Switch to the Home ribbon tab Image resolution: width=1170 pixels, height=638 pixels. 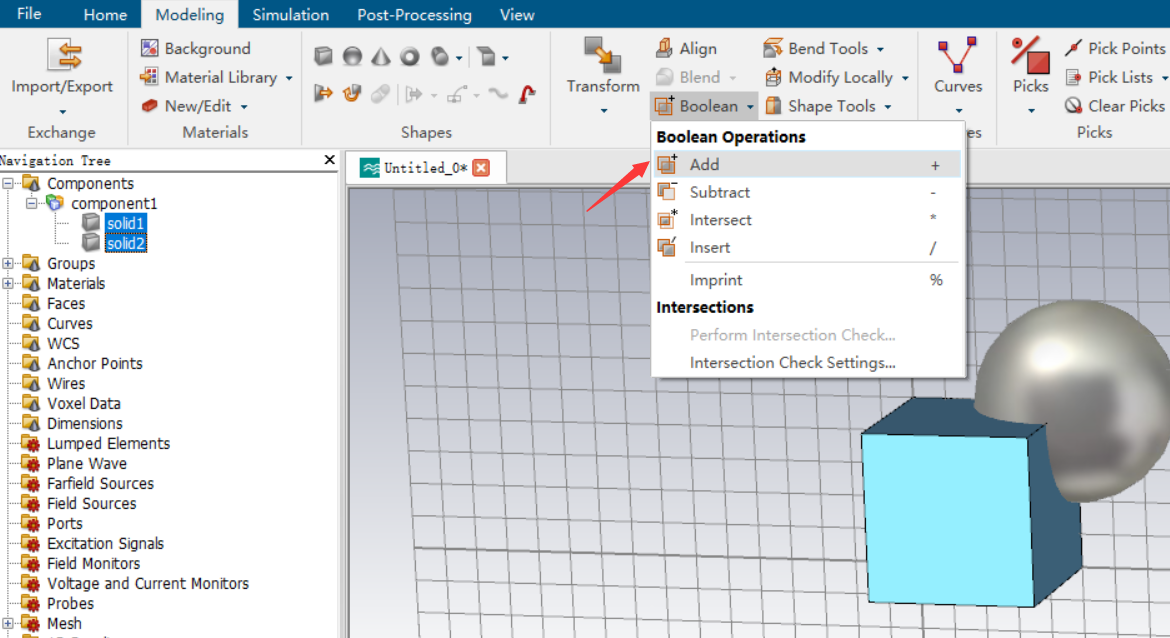tap(105, 14)
